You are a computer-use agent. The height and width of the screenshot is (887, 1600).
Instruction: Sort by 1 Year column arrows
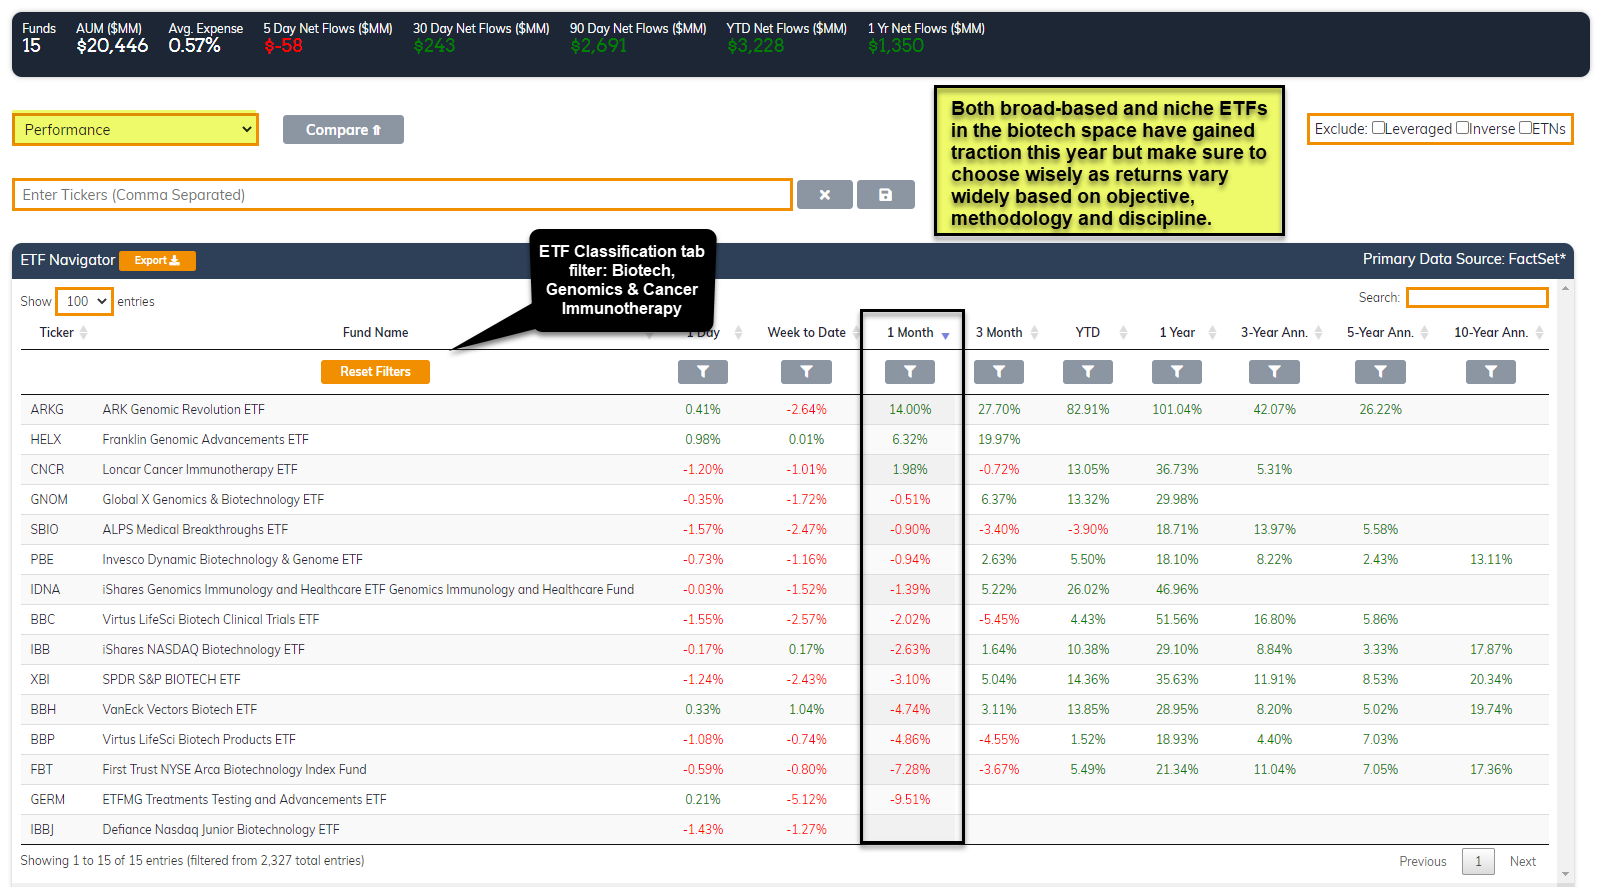point(1212,333)
